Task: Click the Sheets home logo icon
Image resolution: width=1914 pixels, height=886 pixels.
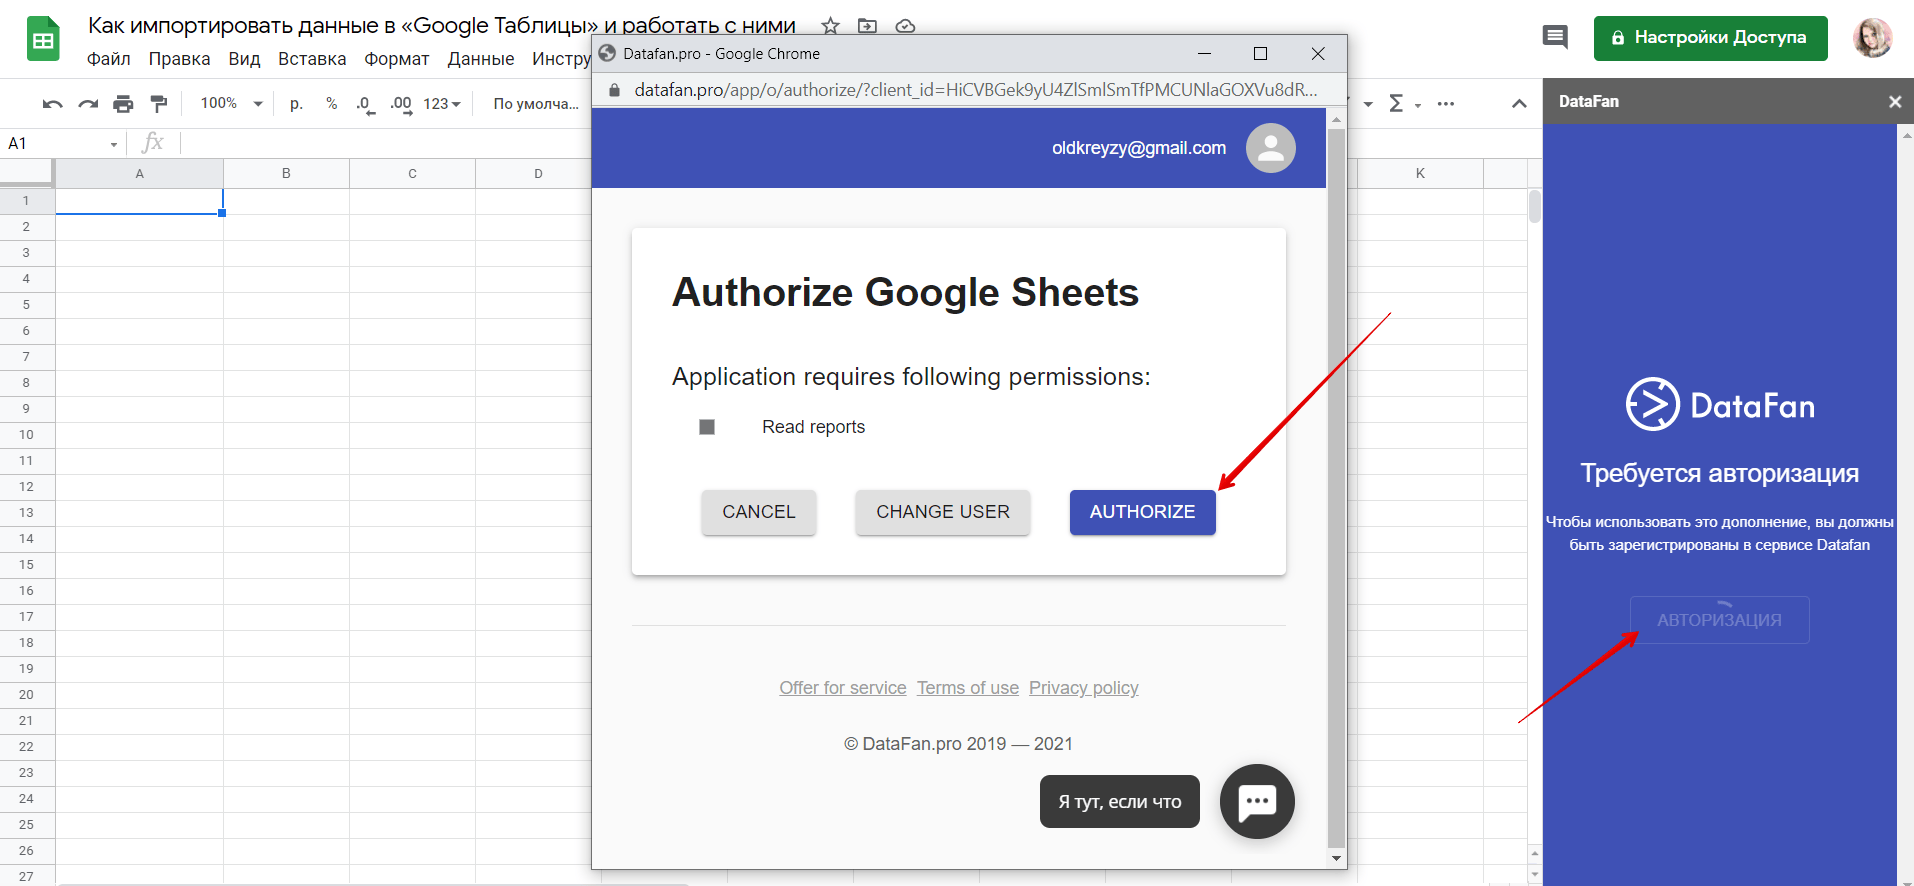Action: (x=43, y=40)
